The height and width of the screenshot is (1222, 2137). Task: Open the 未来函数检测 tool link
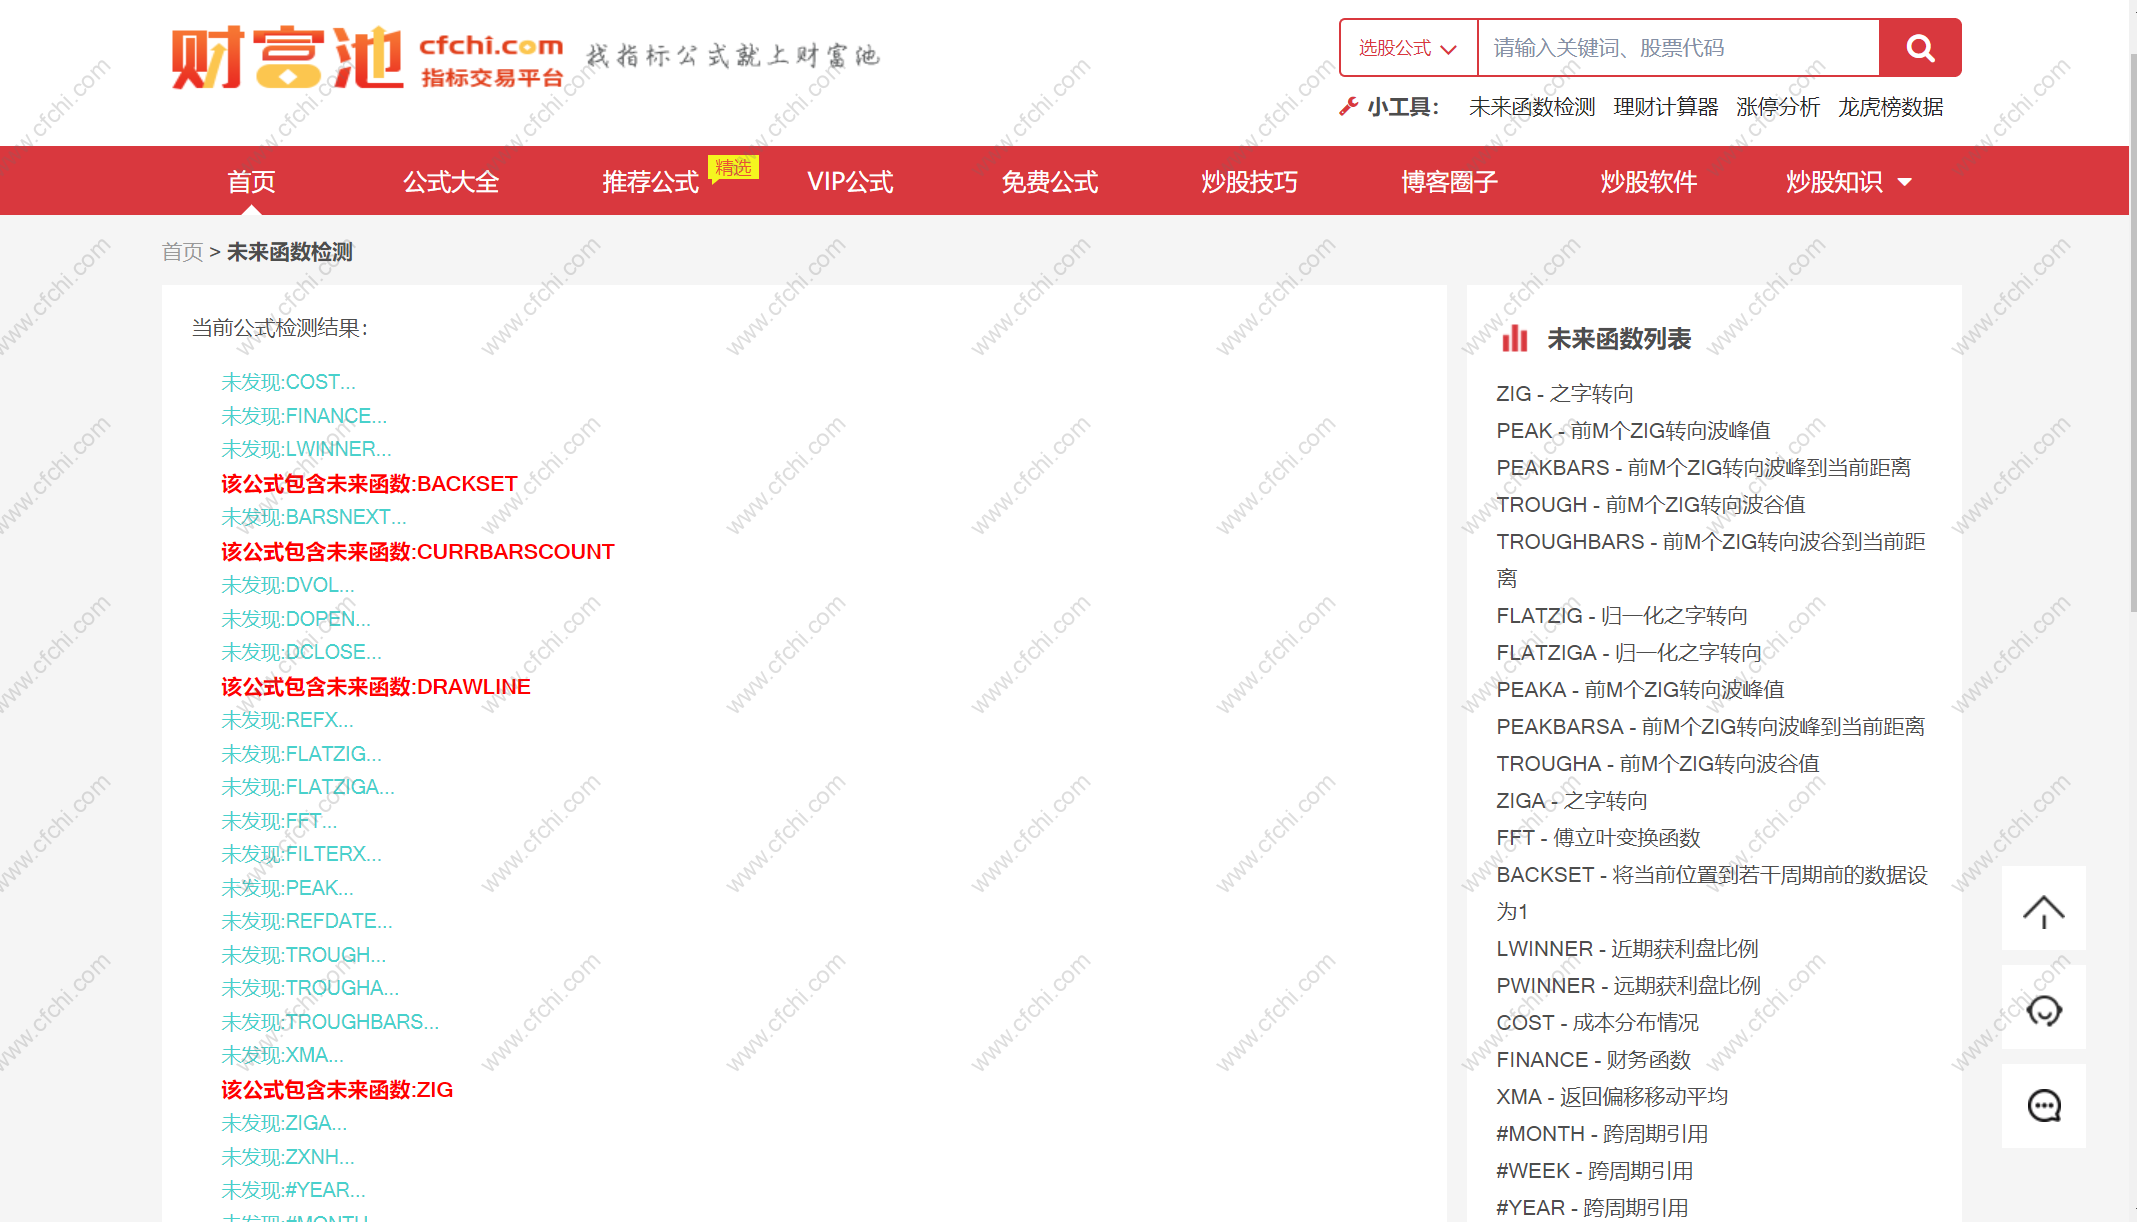(x=1531, y=107)
